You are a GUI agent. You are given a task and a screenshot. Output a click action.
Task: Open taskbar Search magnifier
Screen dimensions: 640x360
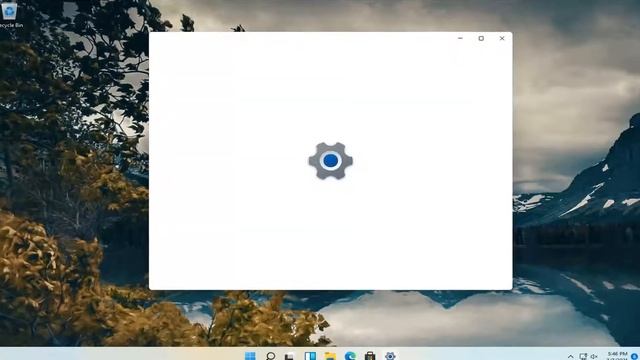270,356
